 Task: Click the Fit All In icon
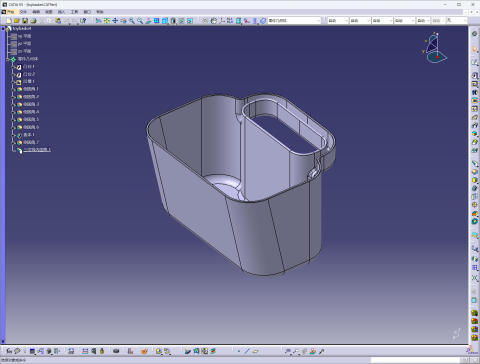point(107,21)
